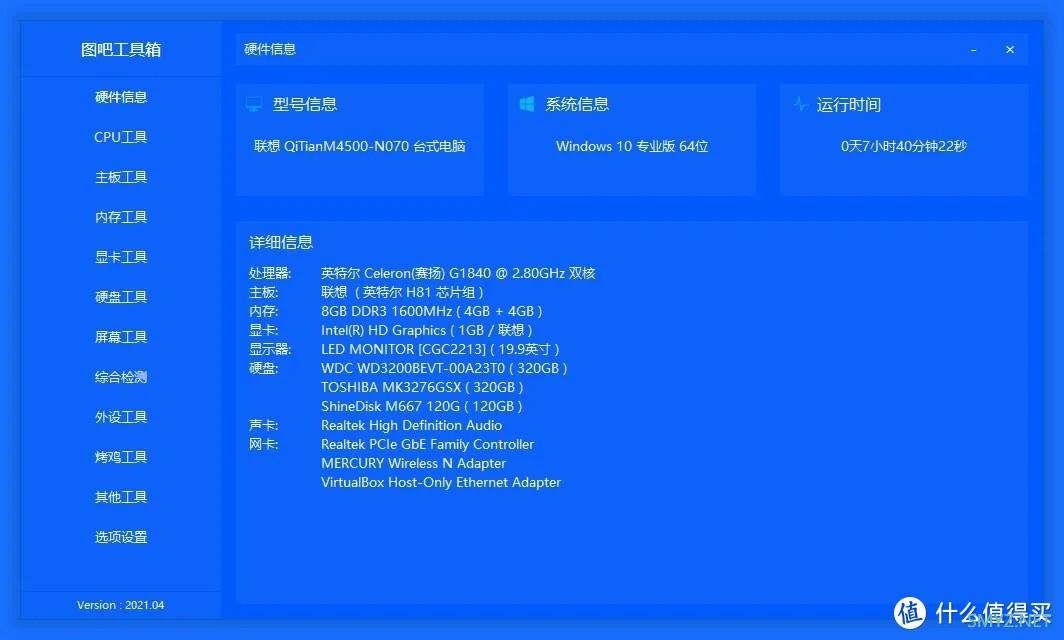Click the Version : 2021.04 label
This screenshot has height=640, width=1064.
121,605
